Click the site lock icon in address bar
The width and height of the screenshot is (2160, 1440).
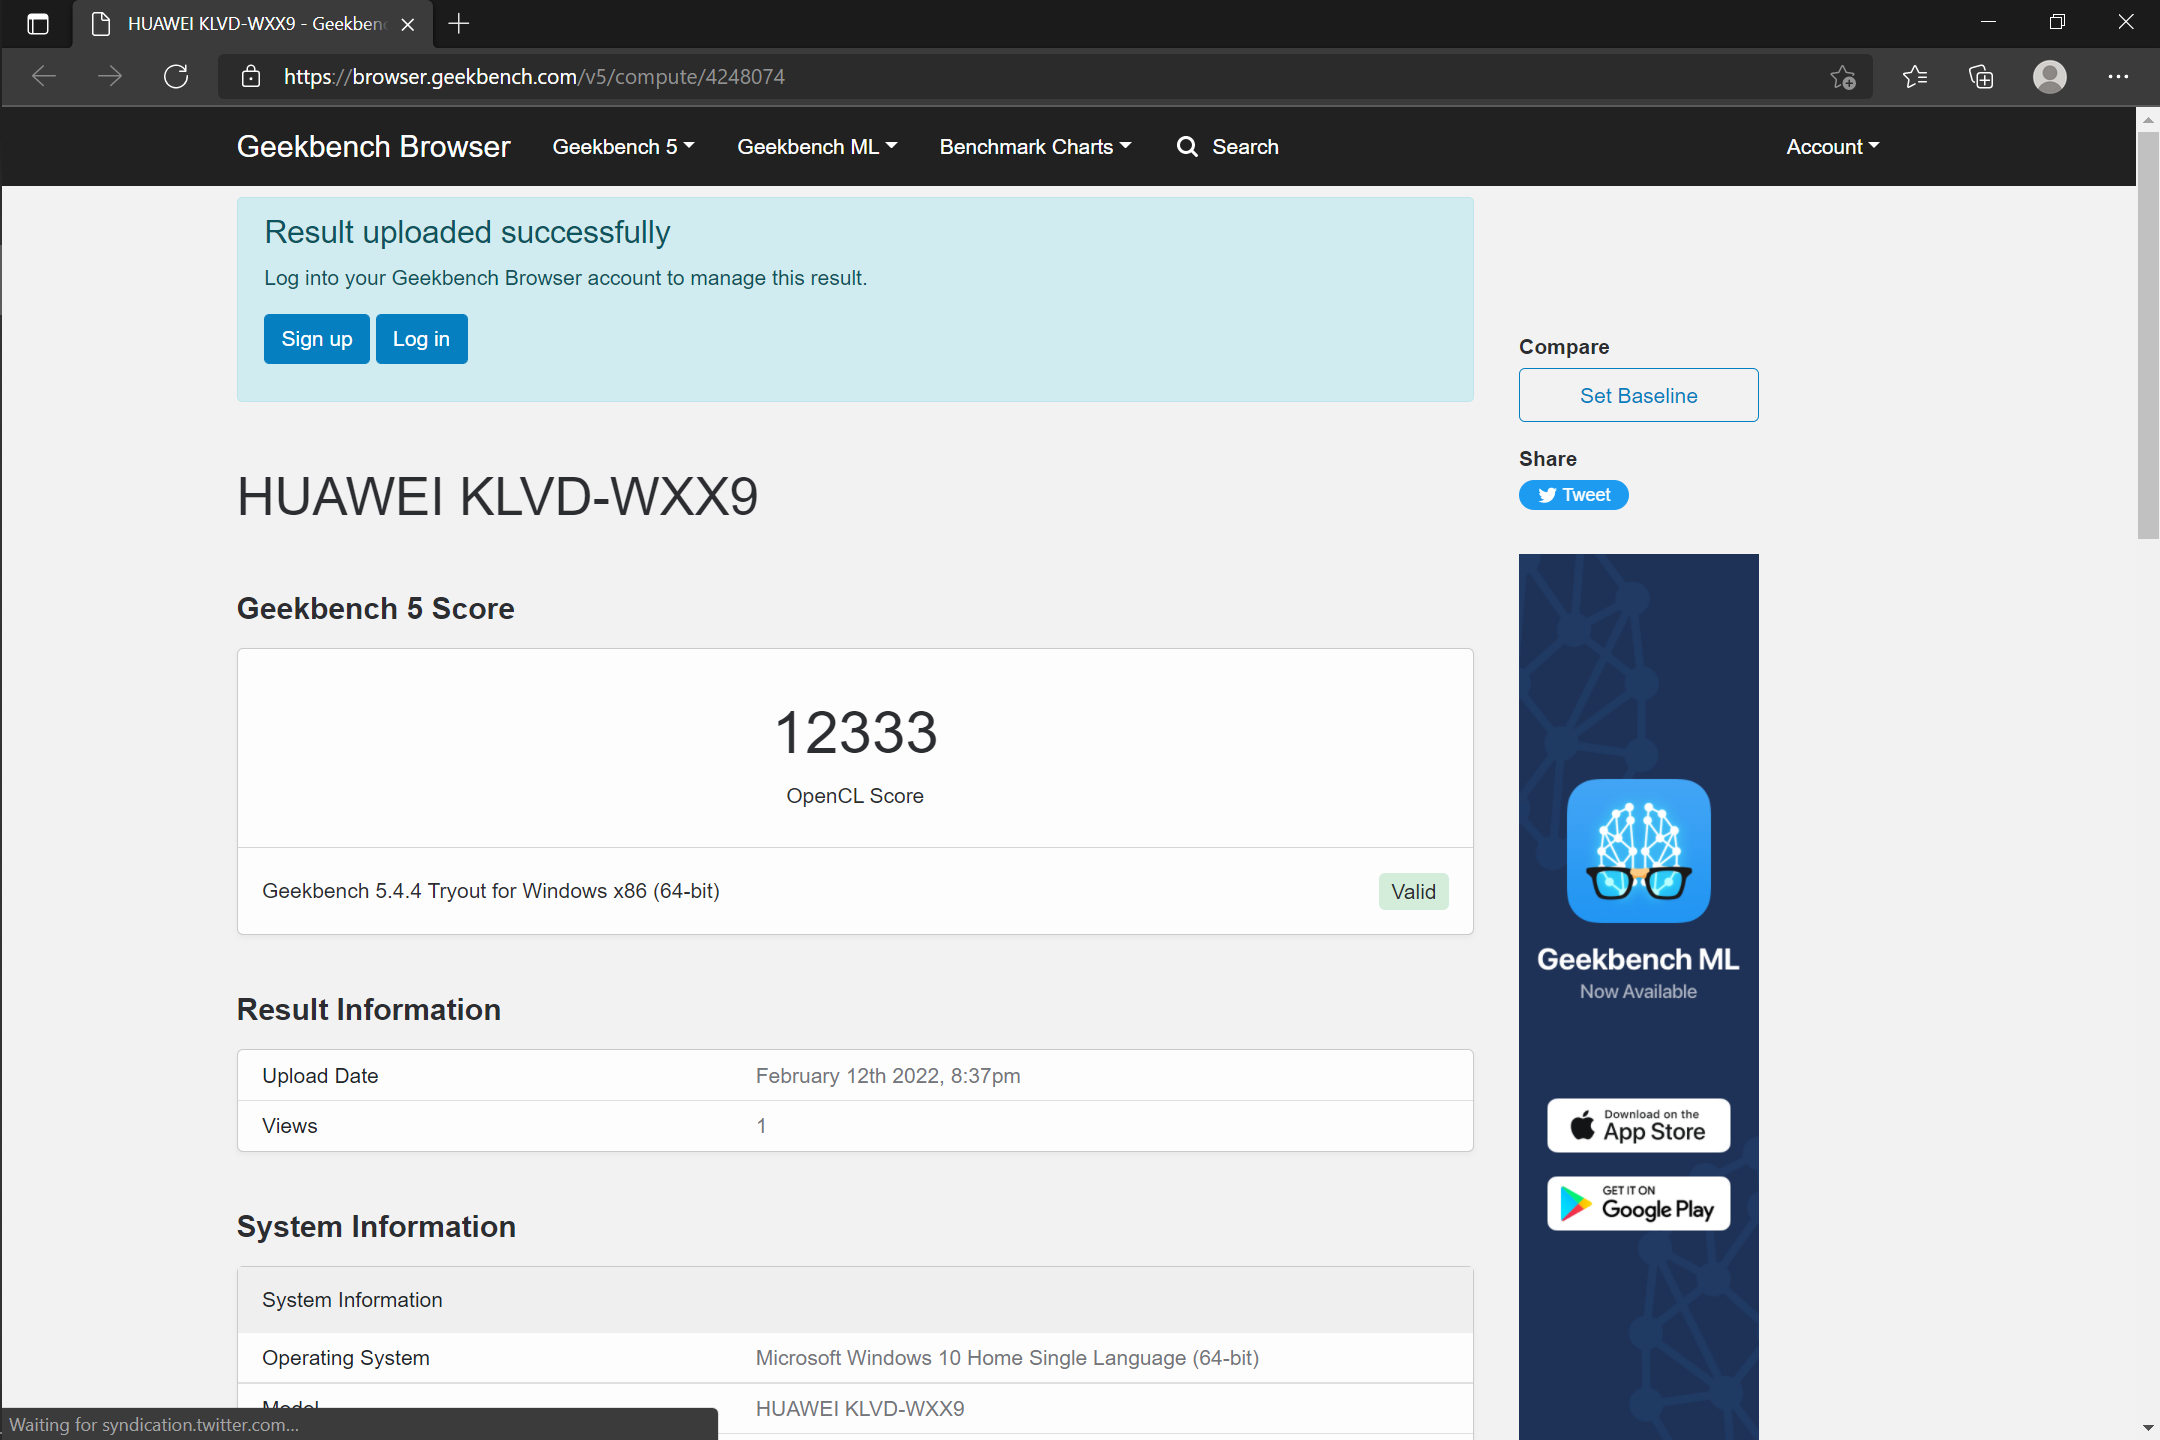(x=251, y=77)
